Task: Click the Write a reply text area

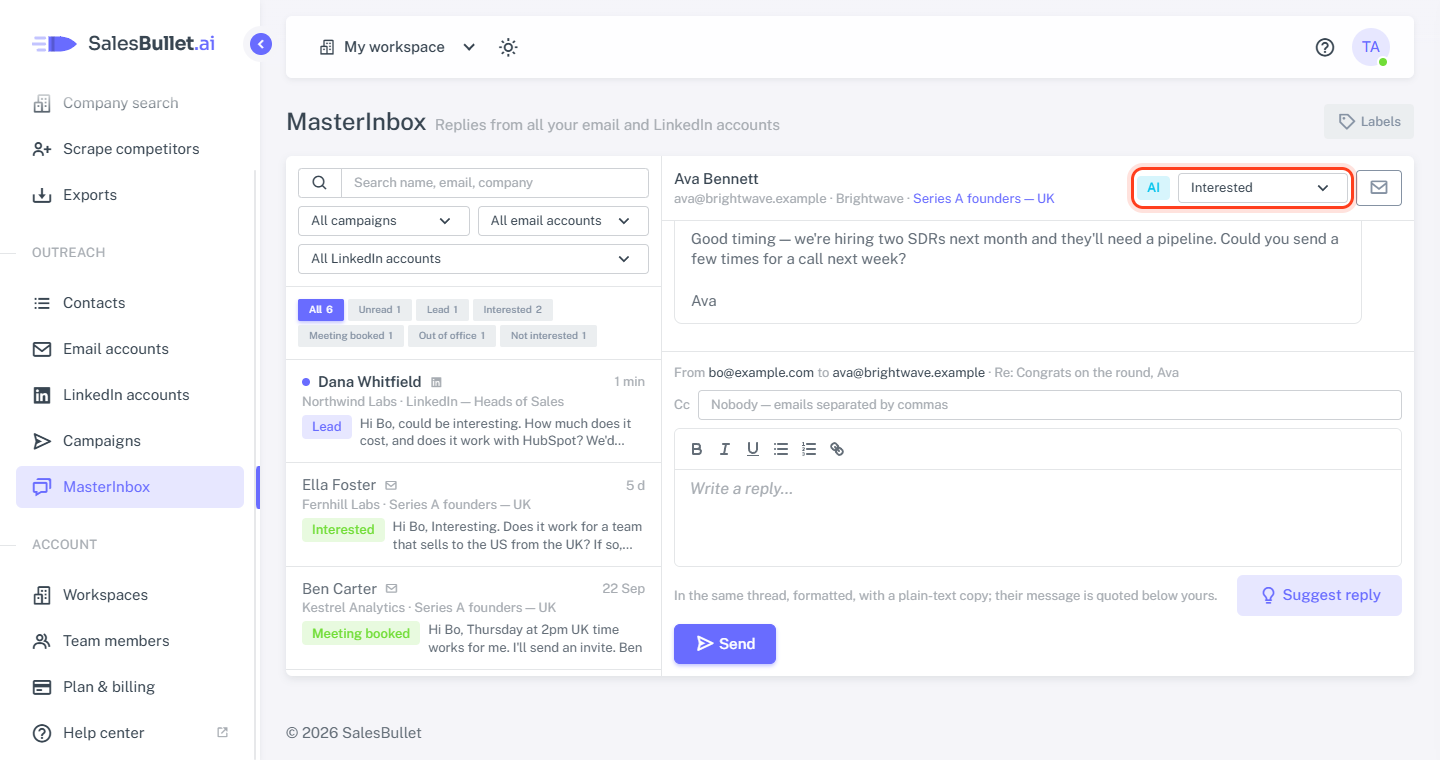Action: point(1038,518)
